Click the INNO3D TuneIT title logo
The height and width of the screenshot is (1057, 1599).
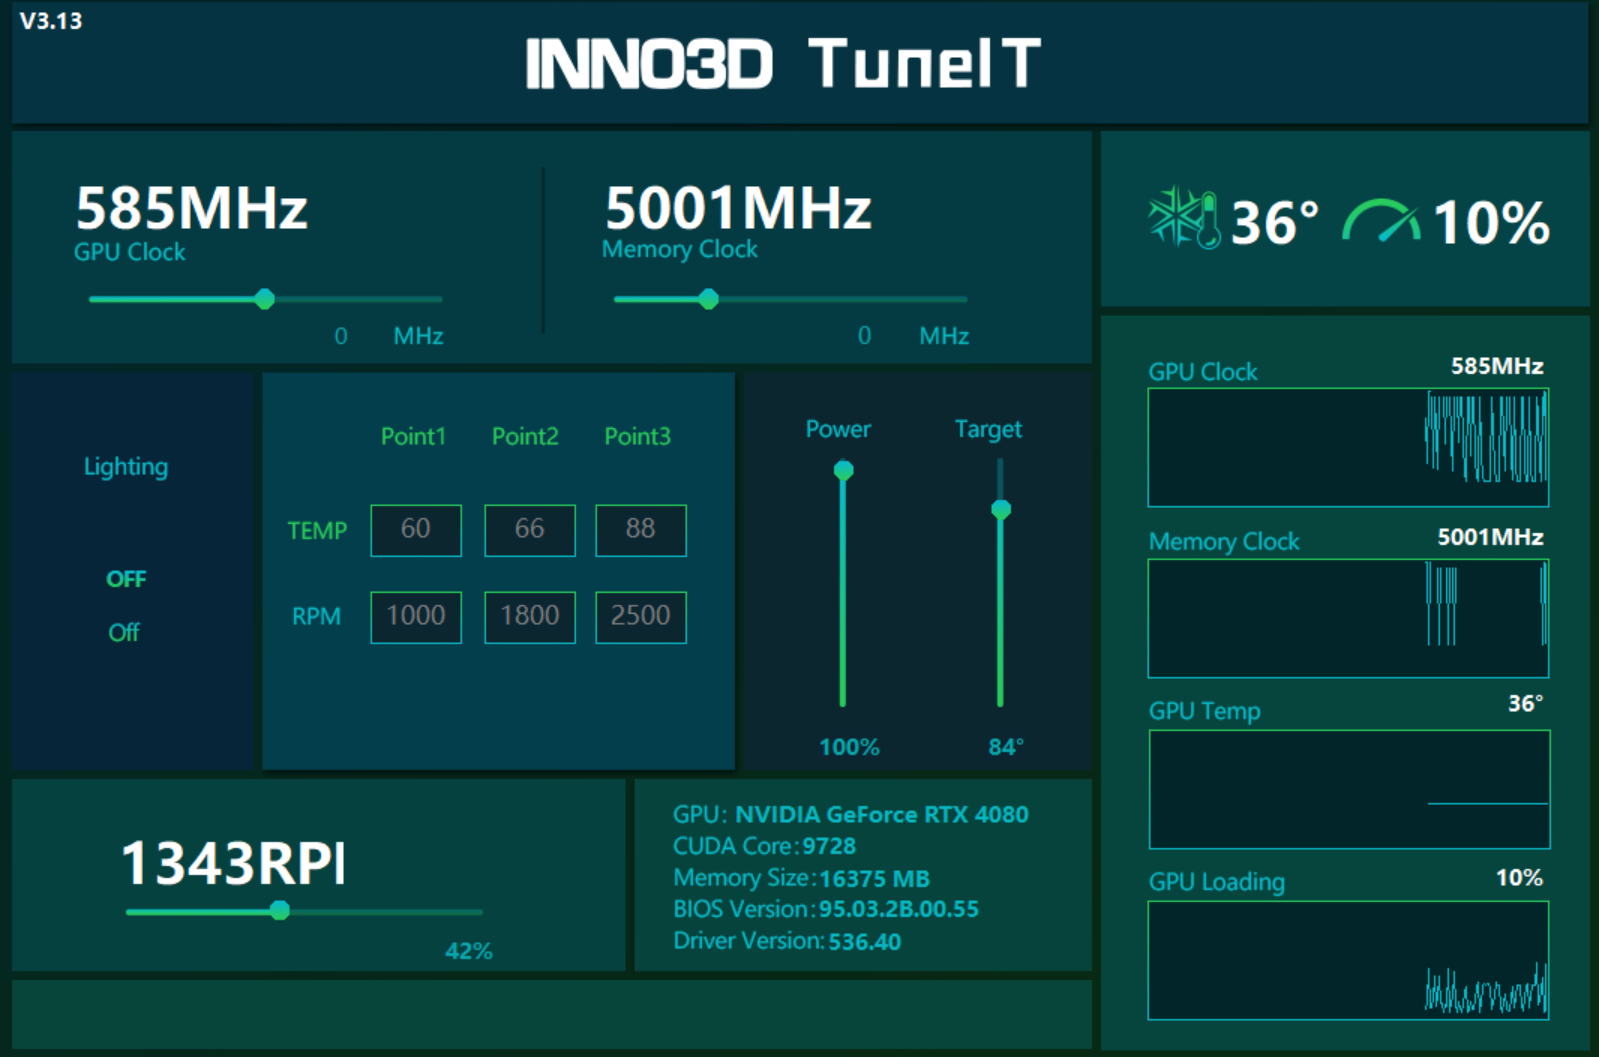tap(783, 63)
